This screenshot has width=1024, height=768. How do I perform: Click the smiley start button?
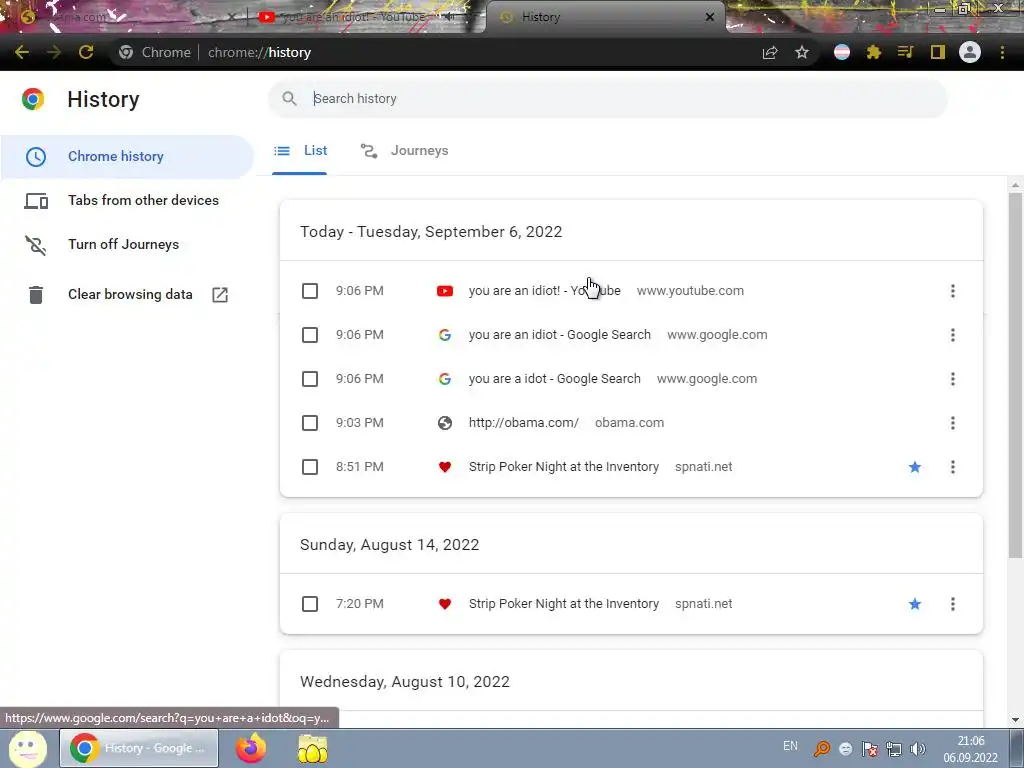(x=27, y=749)
